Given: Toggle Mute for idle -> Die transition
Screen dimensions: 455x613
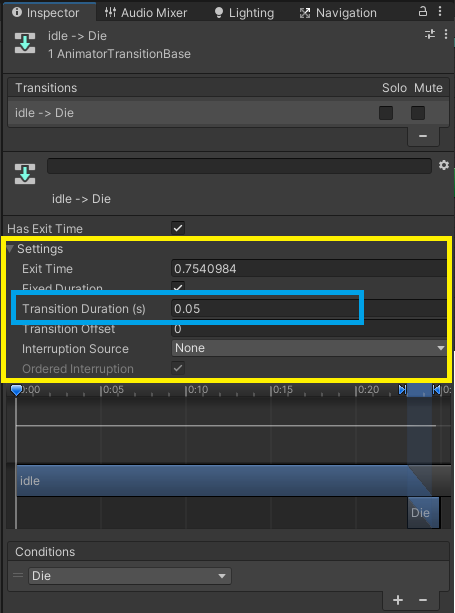Looking at the screenshot, I should pyautogui.click(x=418, y=113).
